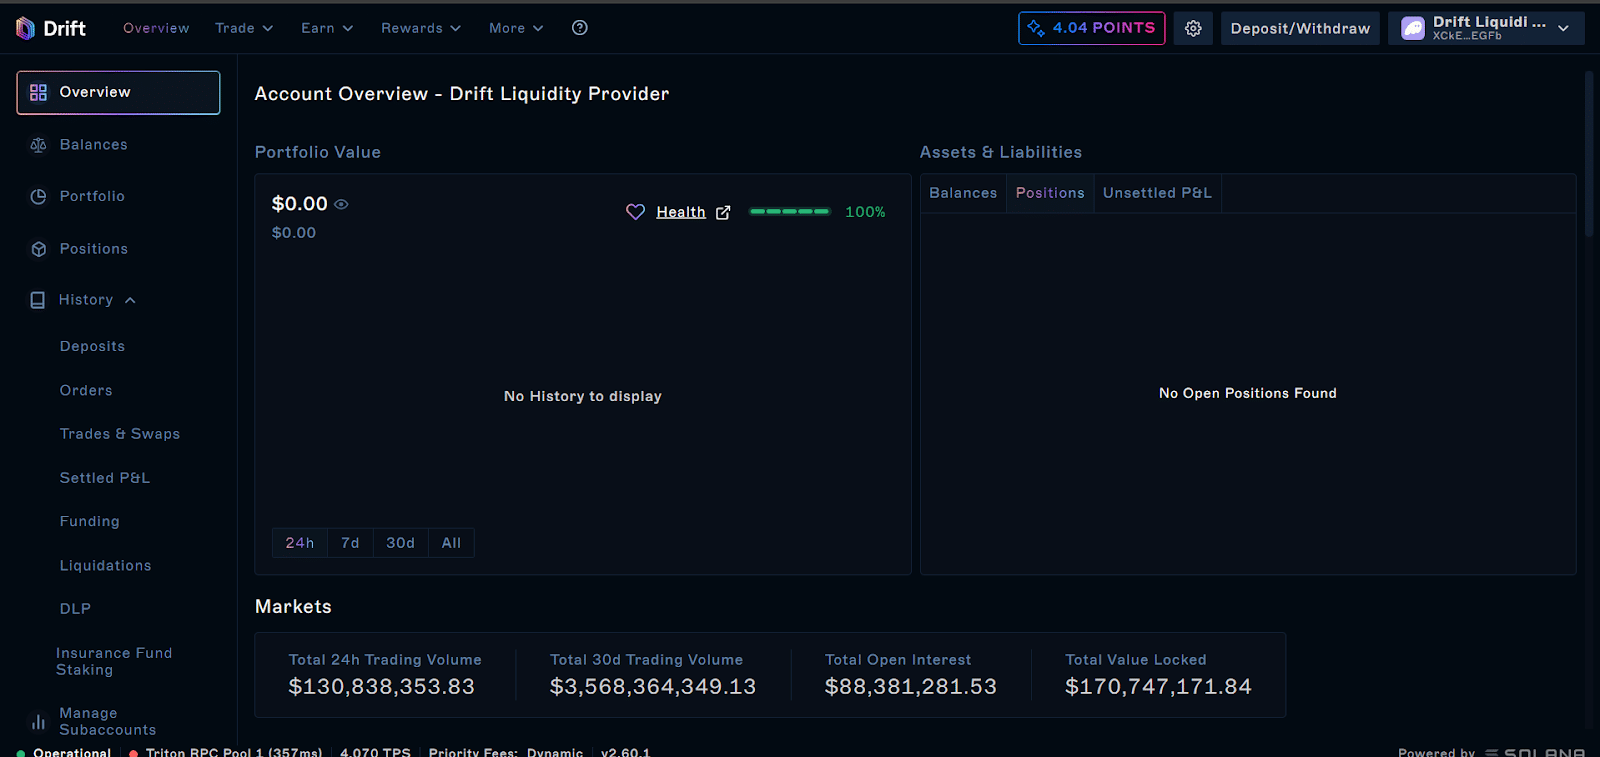1600x757 pixels.
Task: Select the 7d time range
Action: [x=350, y=543]
